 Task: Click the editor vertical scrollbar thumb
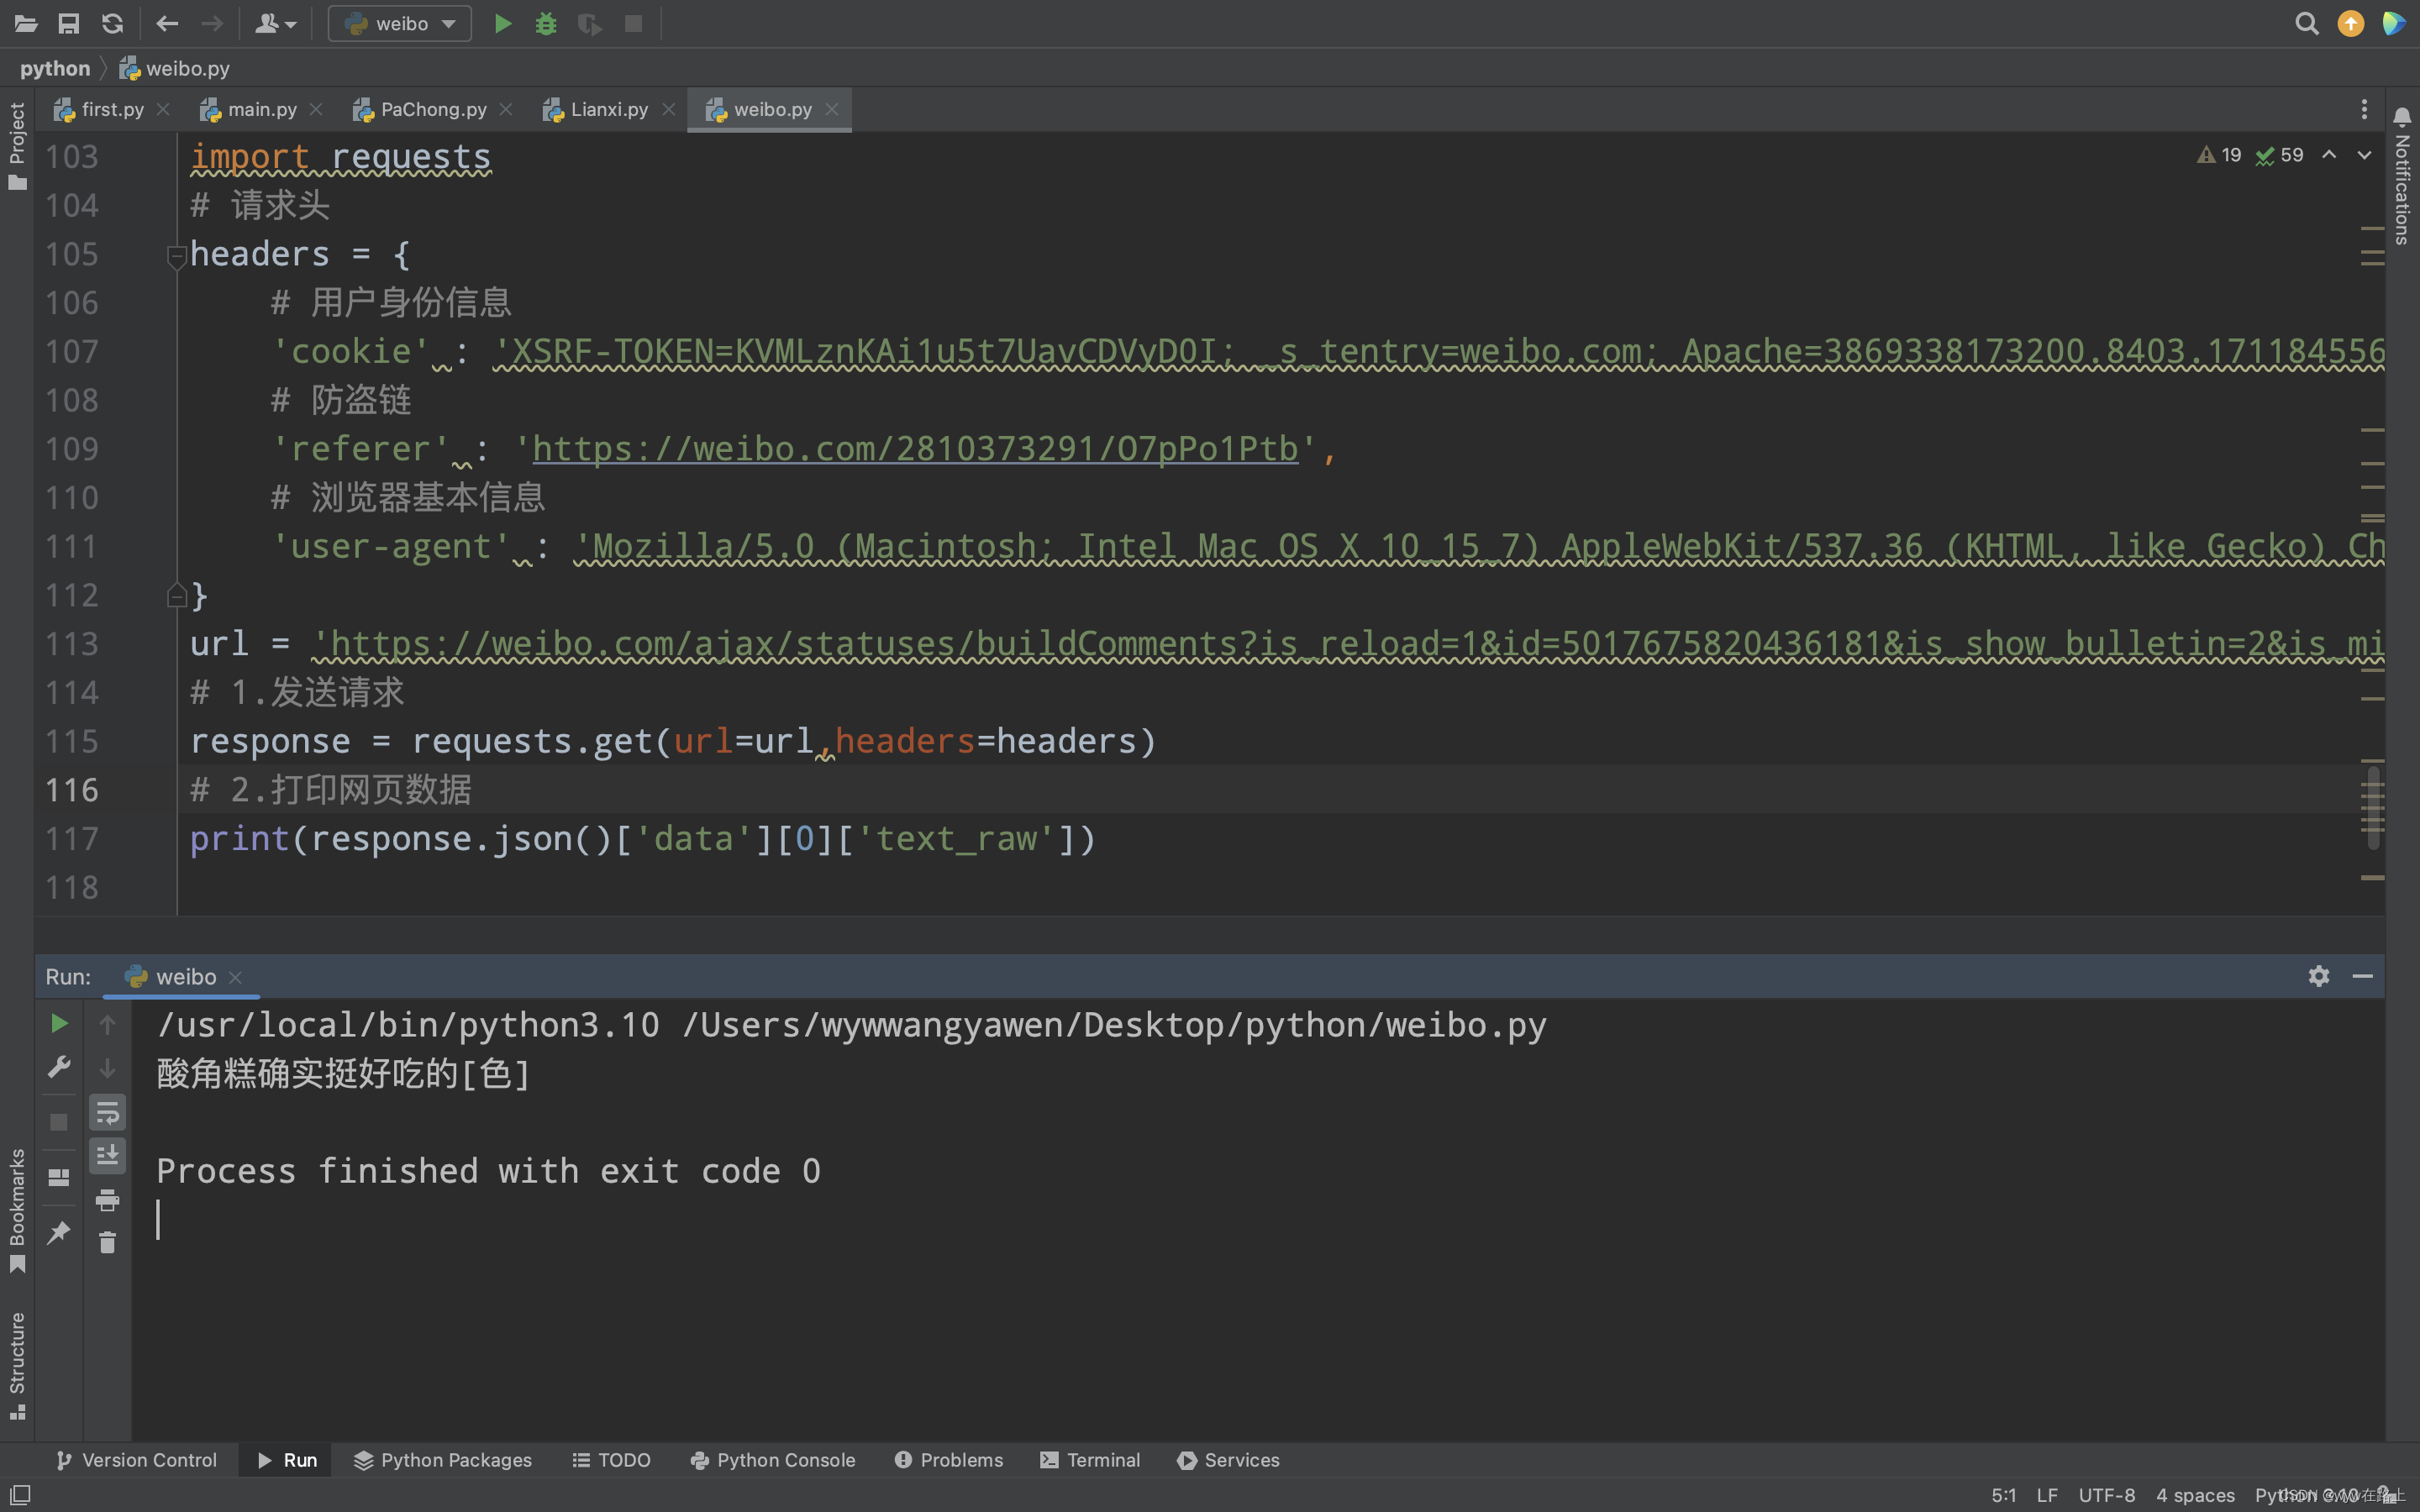(2373, 806)
